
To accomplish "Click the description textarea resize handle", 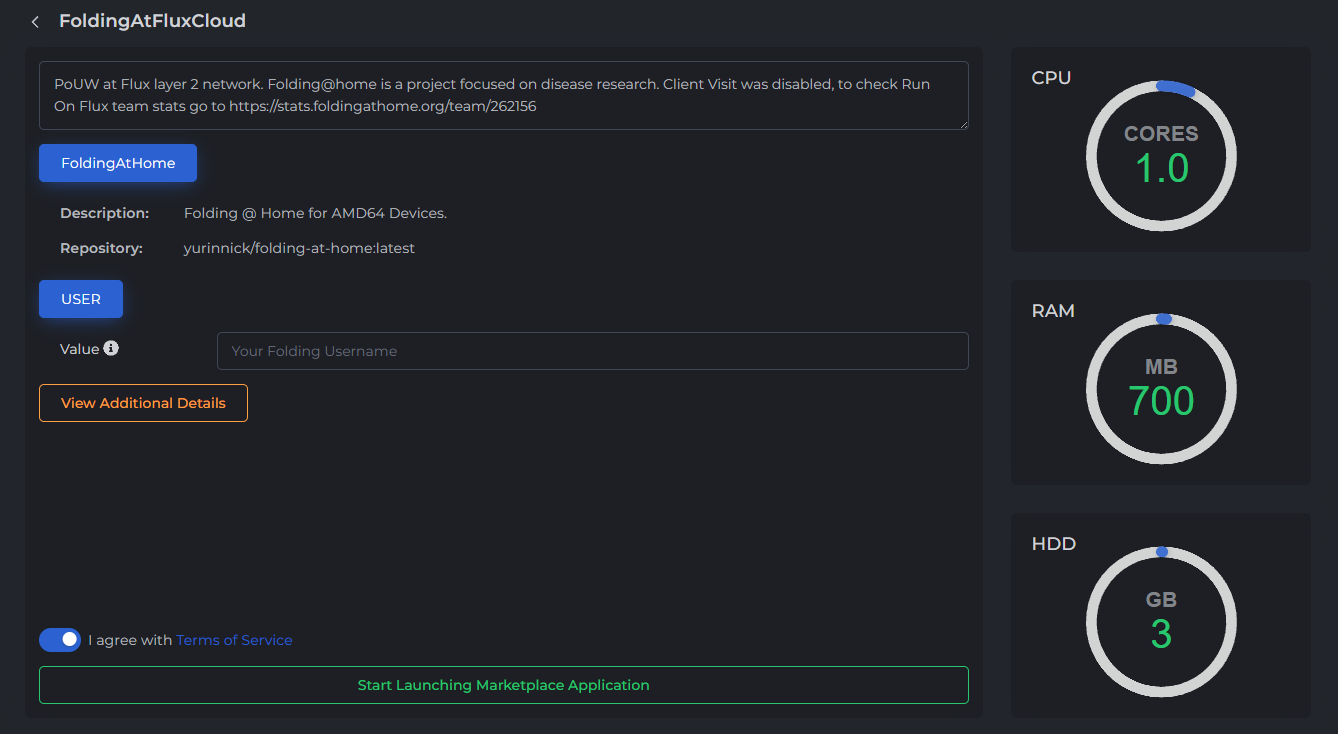I will (x=963, y=124).
